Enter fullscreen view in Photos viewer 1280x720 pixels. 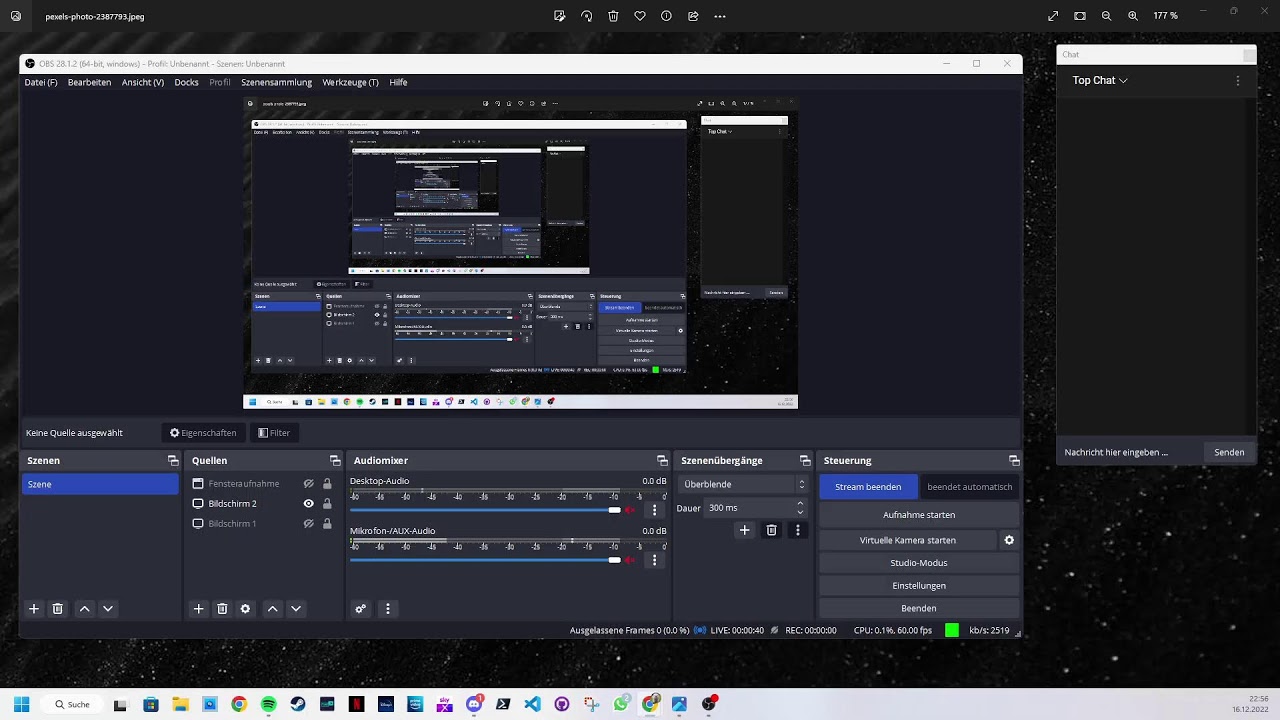point(1053,16)
